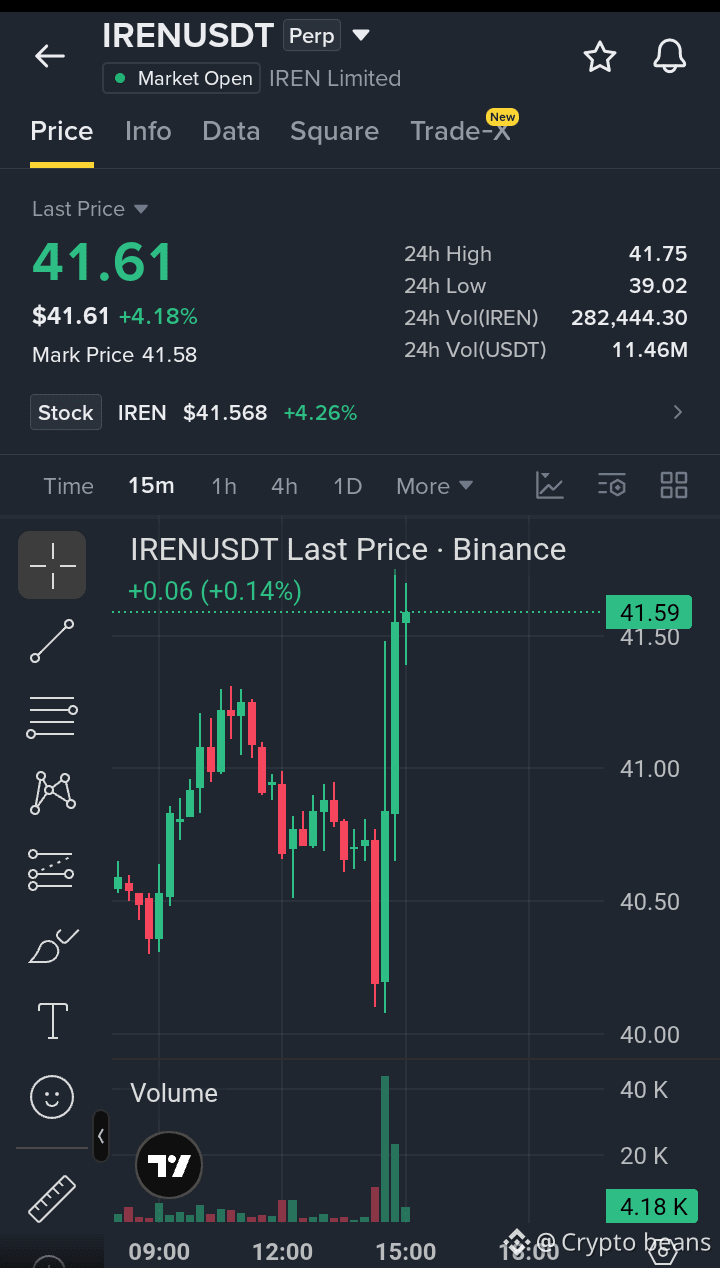The image size is (720, 1268).
Task: Open the IREN stock details chevron
Action: tap(679, 412)
